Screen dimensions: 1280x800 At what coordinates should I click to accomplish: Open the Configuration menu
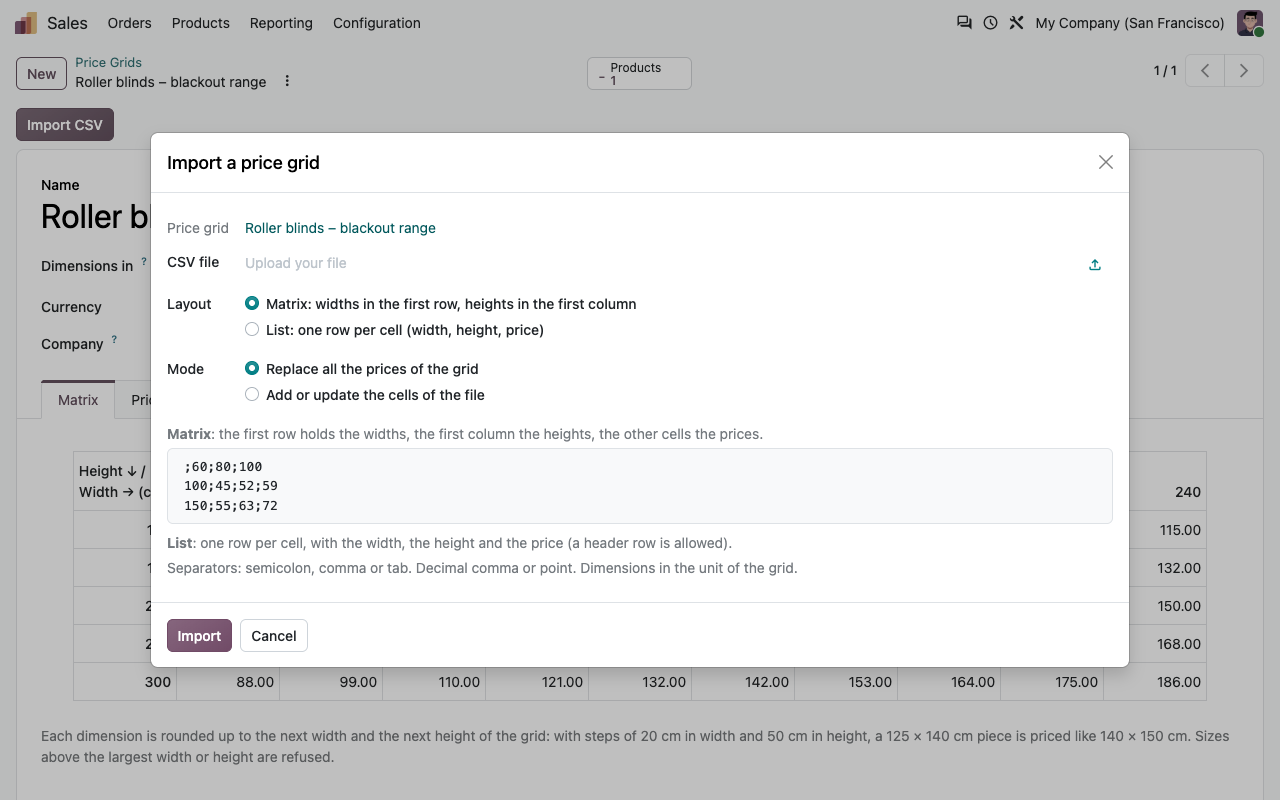tap(377, 23)
